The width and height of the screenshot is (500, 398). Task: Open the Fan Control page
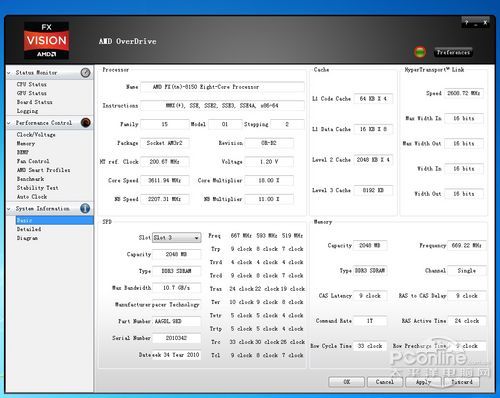coord(33,161)
